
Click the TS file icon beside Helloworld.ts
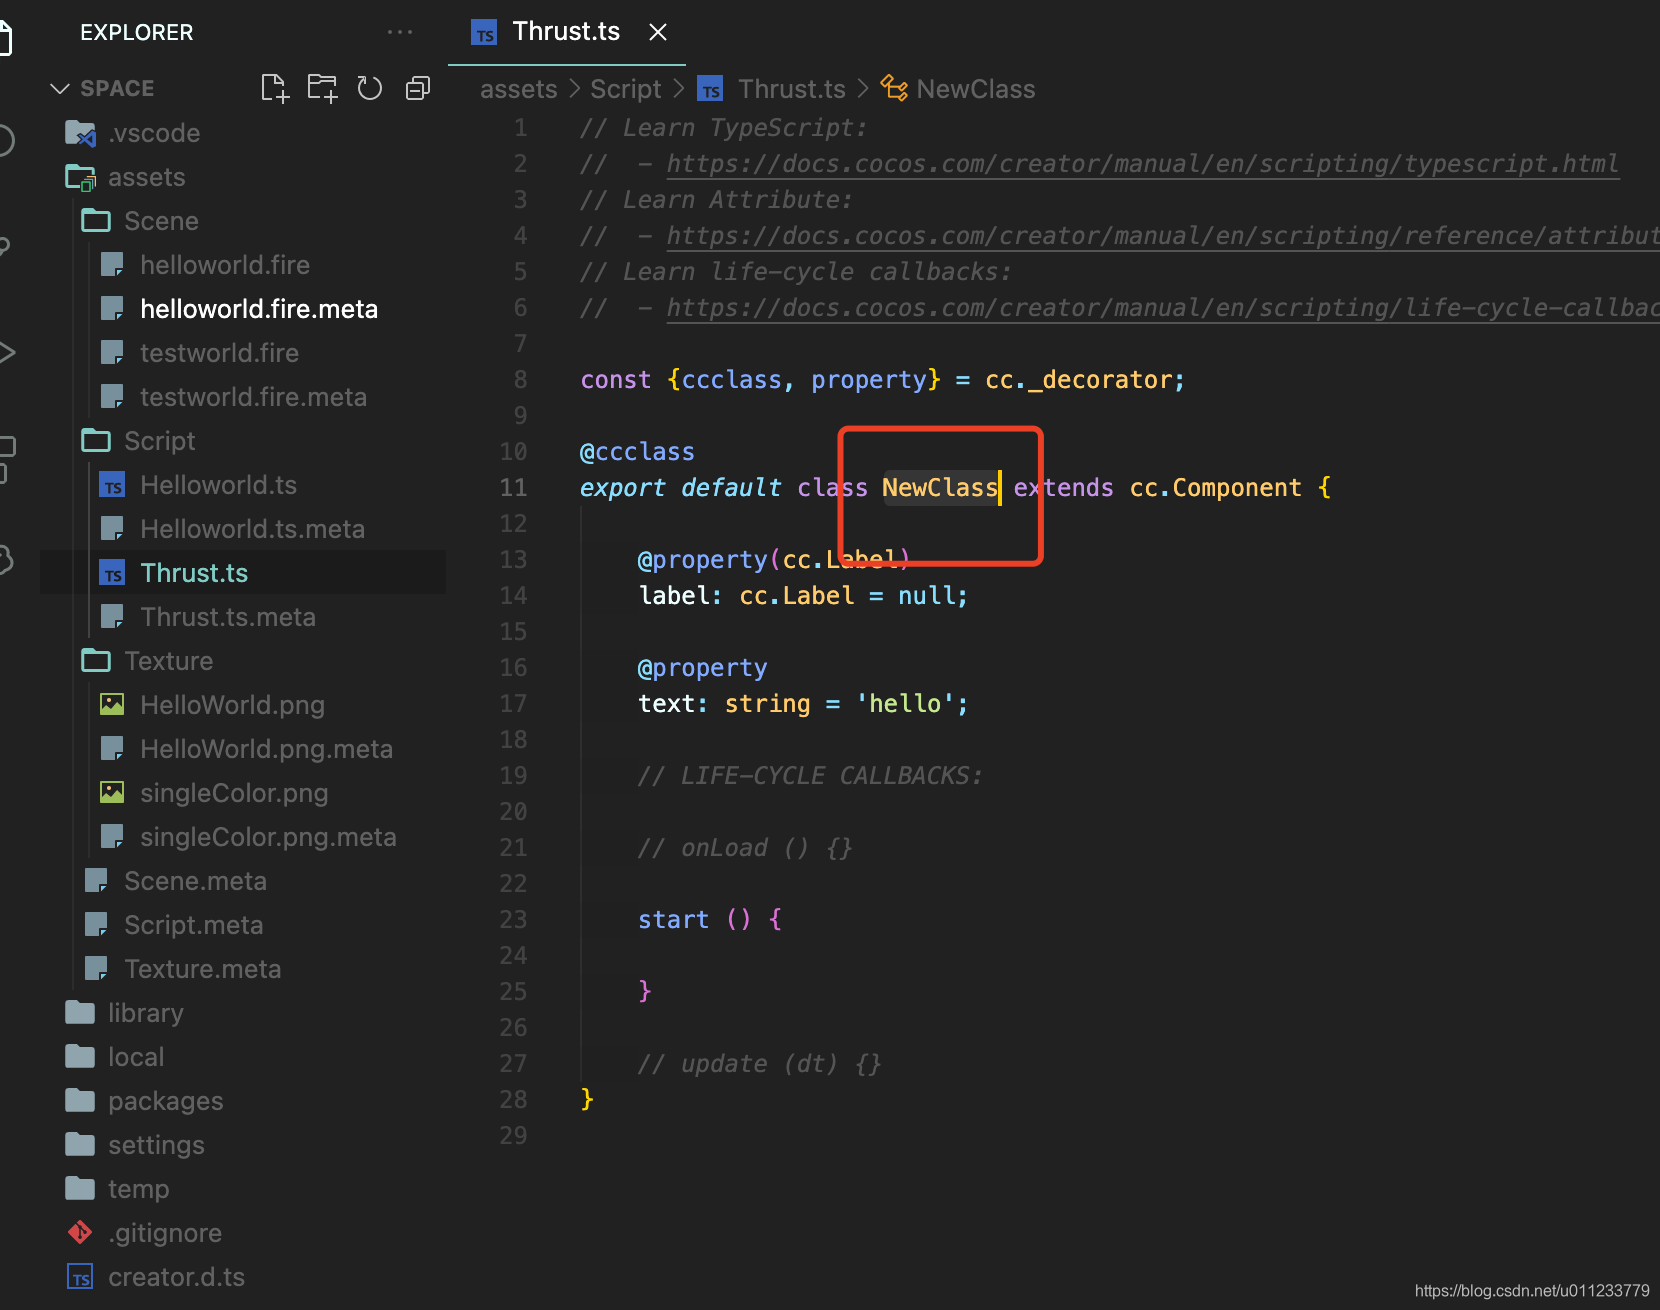tap(113, 485)
